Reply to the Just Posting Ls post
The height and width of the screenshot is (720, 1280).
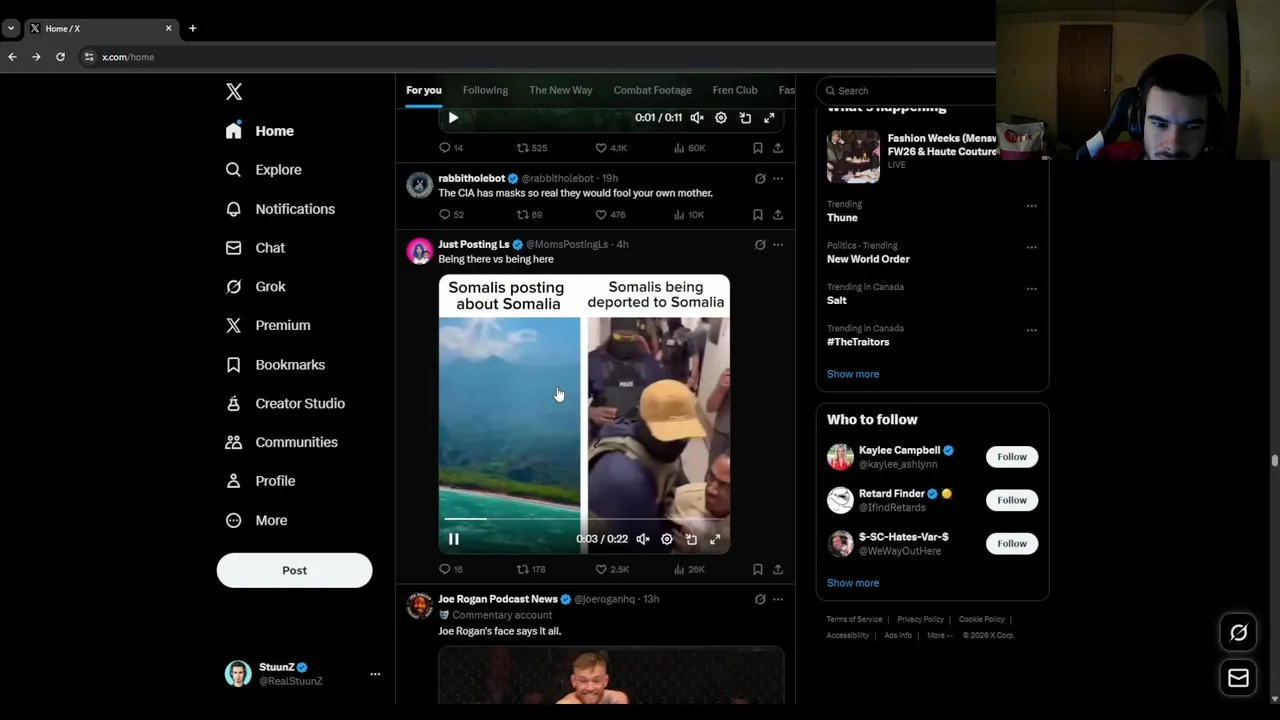point(451,569)
